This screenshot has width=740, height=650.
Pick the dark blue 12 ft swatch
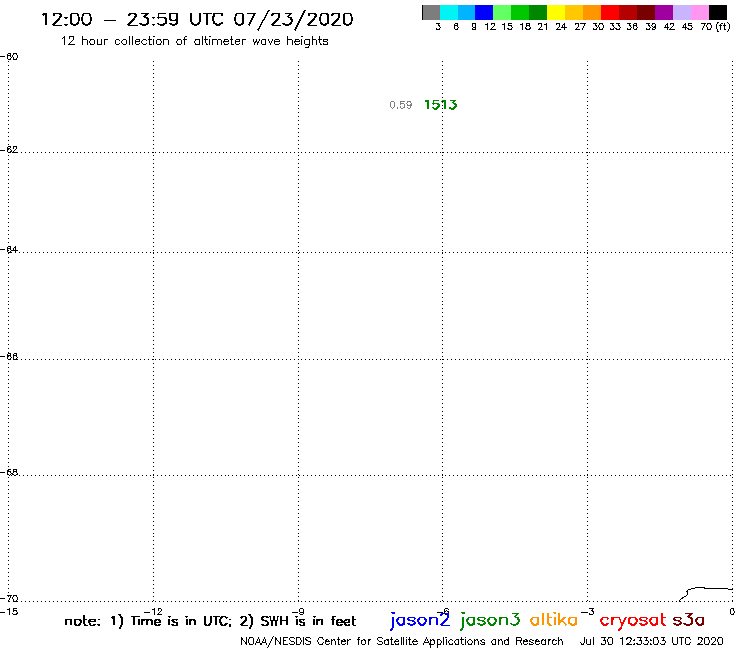(x=485, y=12)
